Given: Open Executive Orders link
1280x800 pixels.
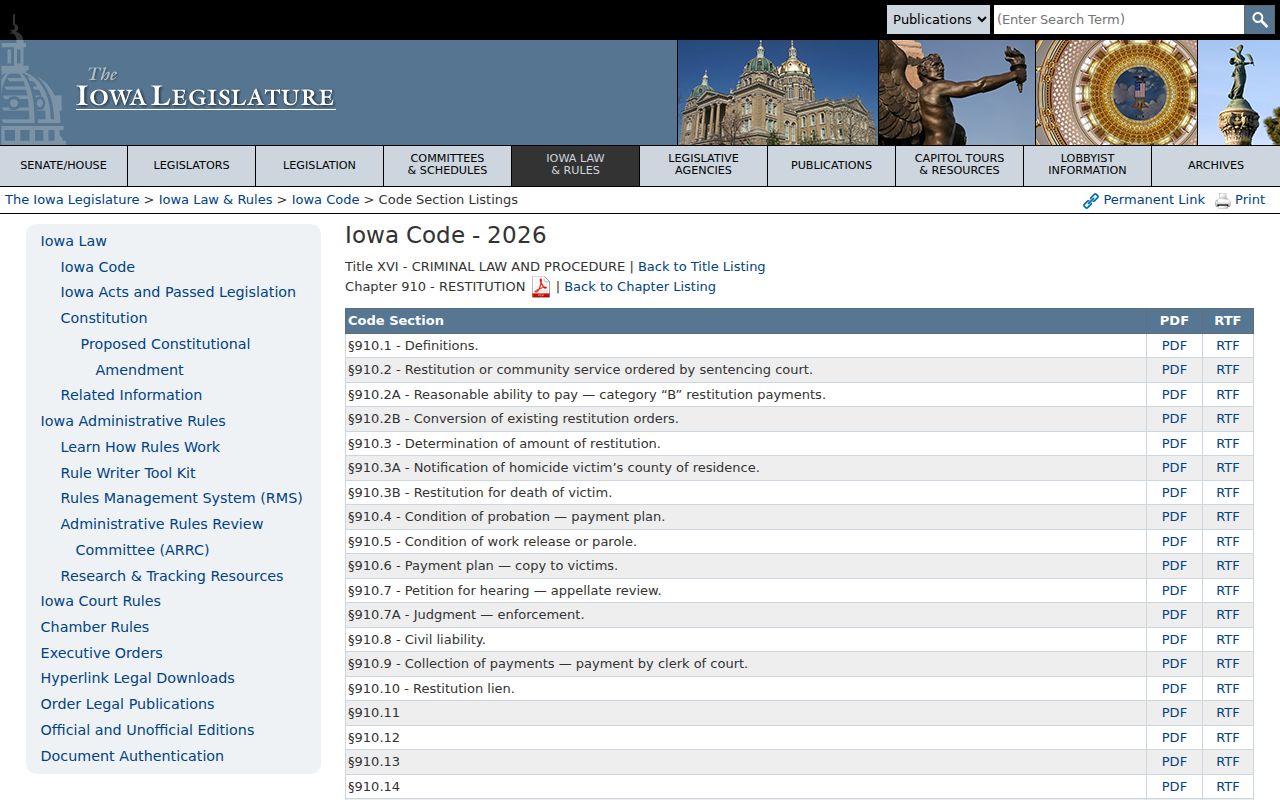Looking at the screenshot, I should click(102, 653).
